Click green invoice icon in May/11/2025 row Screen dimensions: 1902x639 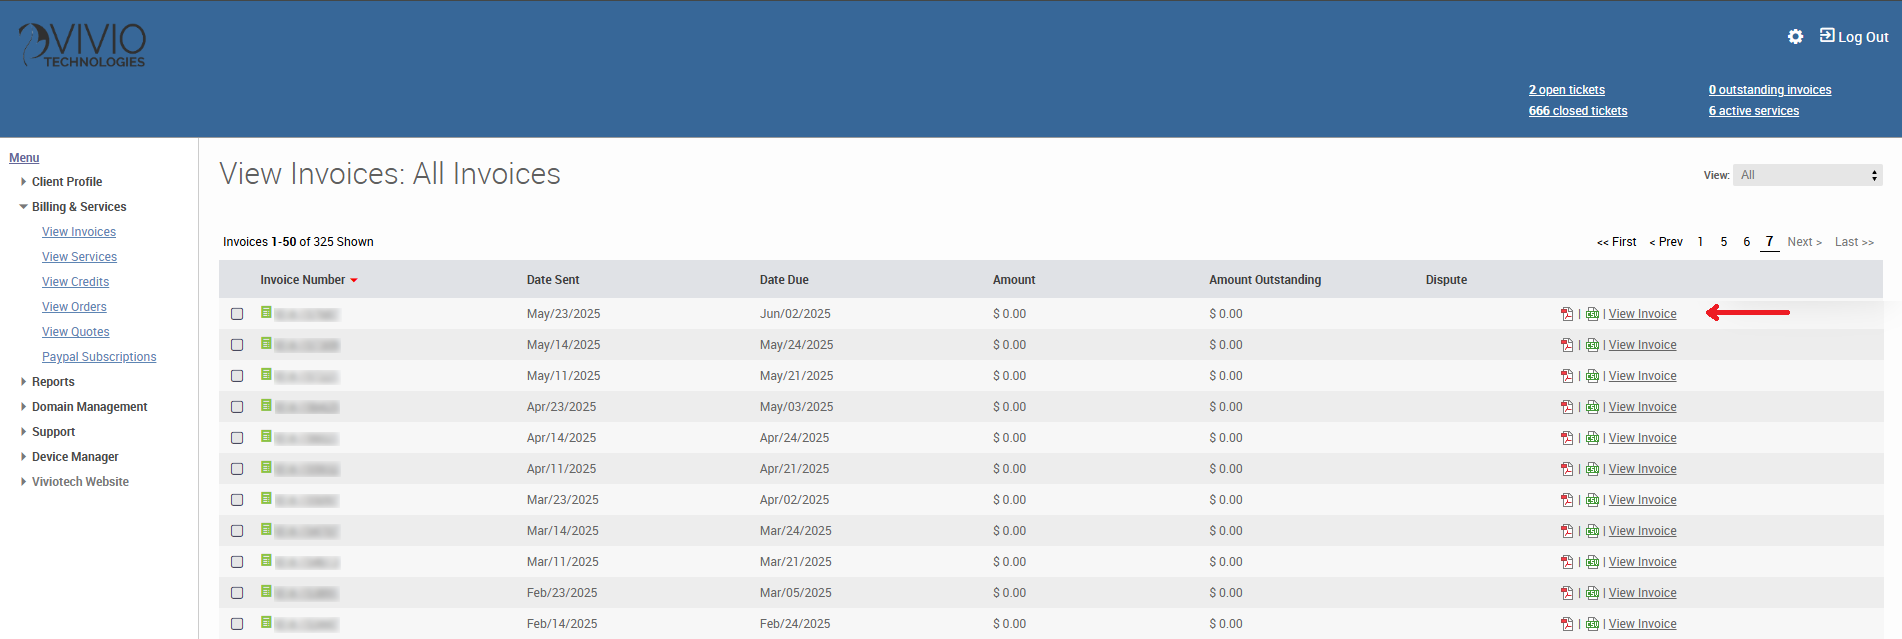tap(266, 375)
